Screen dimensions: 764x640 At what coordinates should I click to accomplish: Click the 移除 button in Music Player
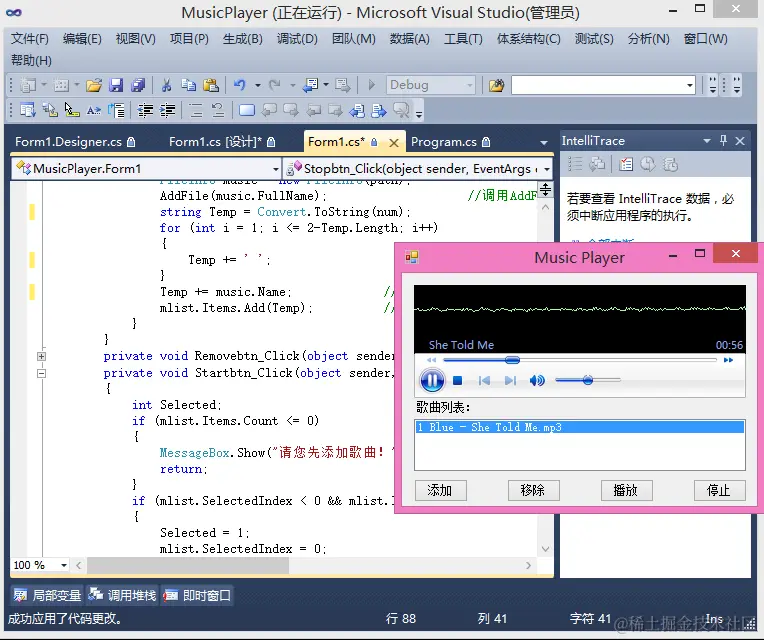pos(533,490)
